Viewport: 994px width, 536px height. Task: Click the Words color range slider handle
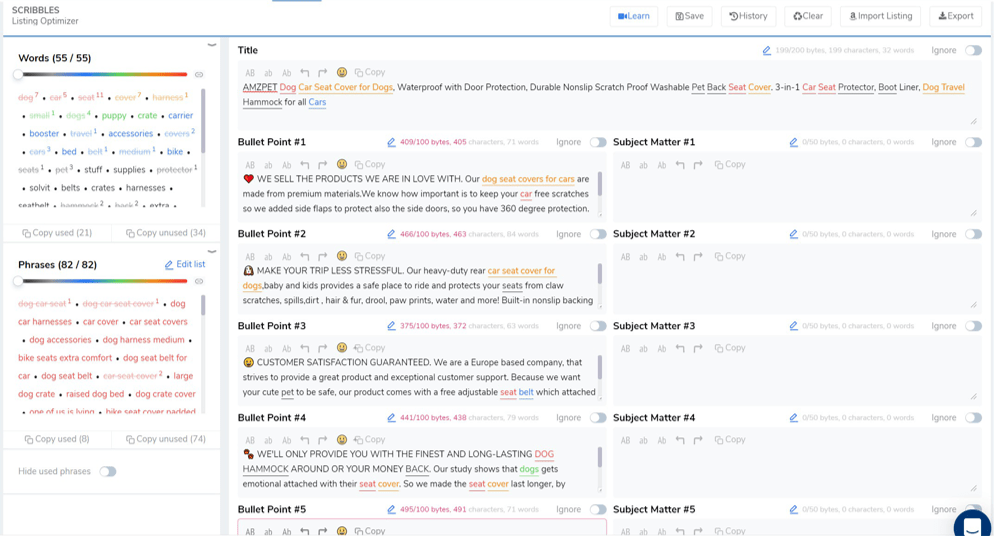click(x=18, y=75)
